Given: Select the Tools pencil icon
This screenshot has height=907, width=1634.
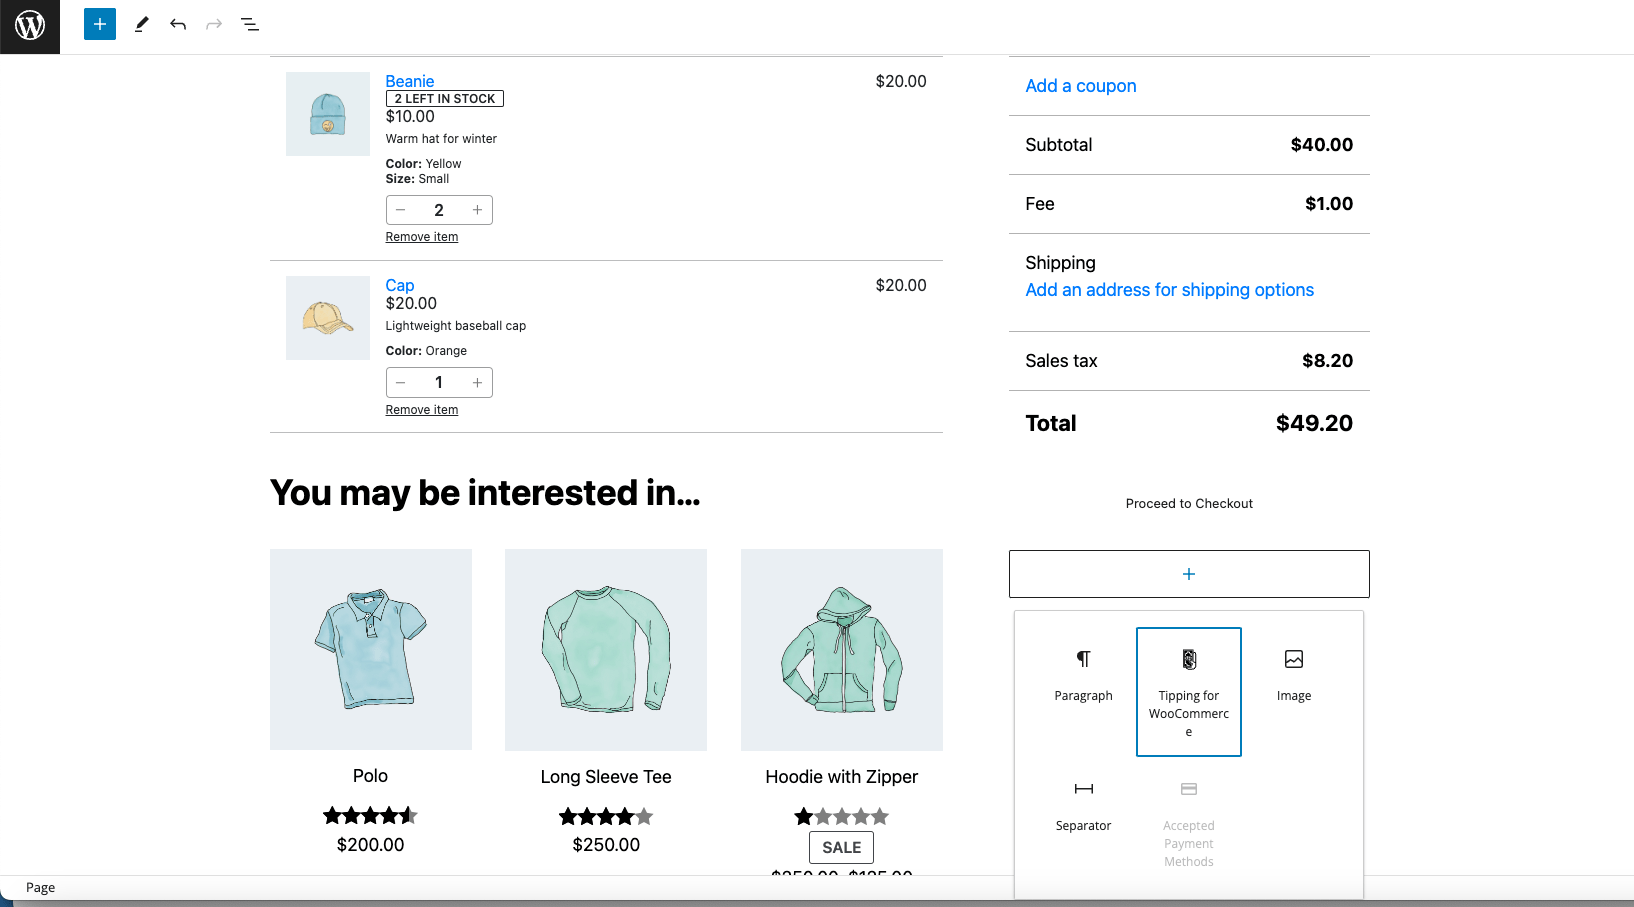Looking at the screenshot, I should 141,24.
